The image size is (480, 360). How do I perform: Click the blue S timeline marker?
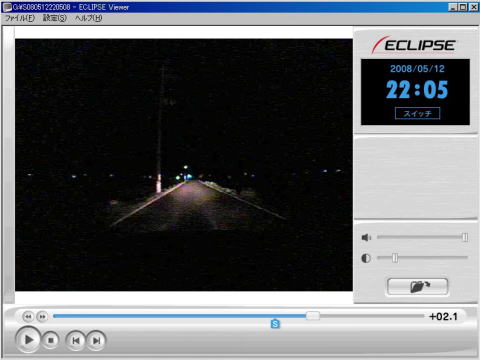275,324
